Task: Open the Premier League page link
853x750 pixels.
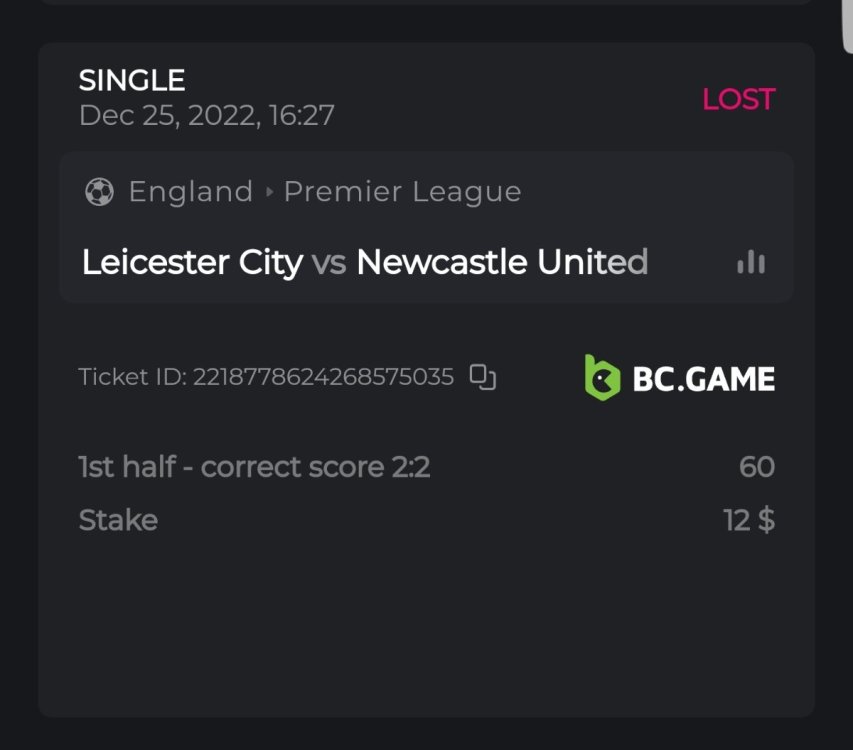Action: tap(403, 191)
